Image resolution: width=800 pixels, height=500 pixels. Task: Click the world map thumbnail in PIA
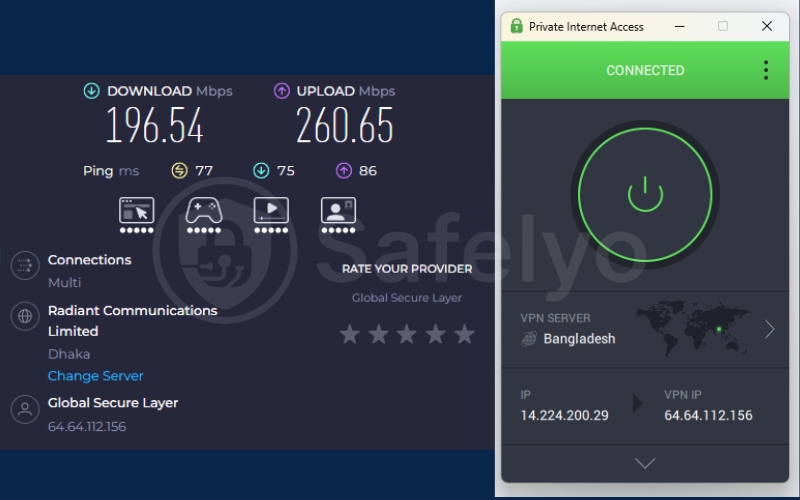pos(692,329)
